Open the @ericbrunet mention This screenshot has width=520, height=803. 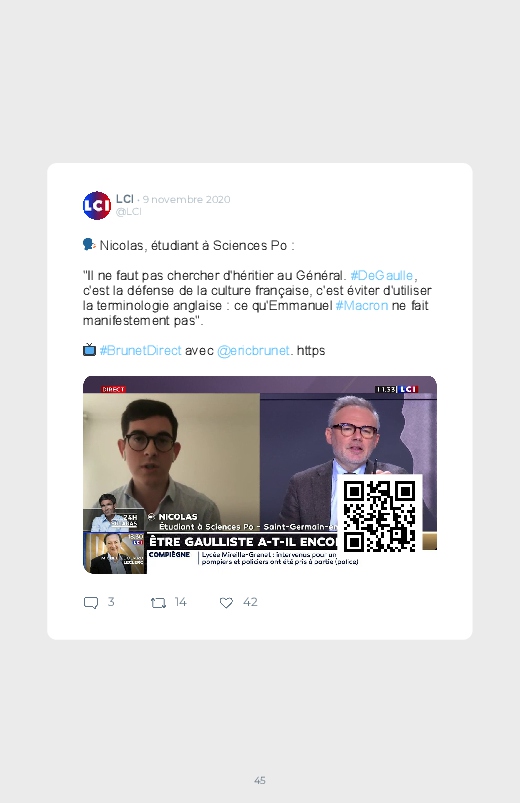click(253, 351)
